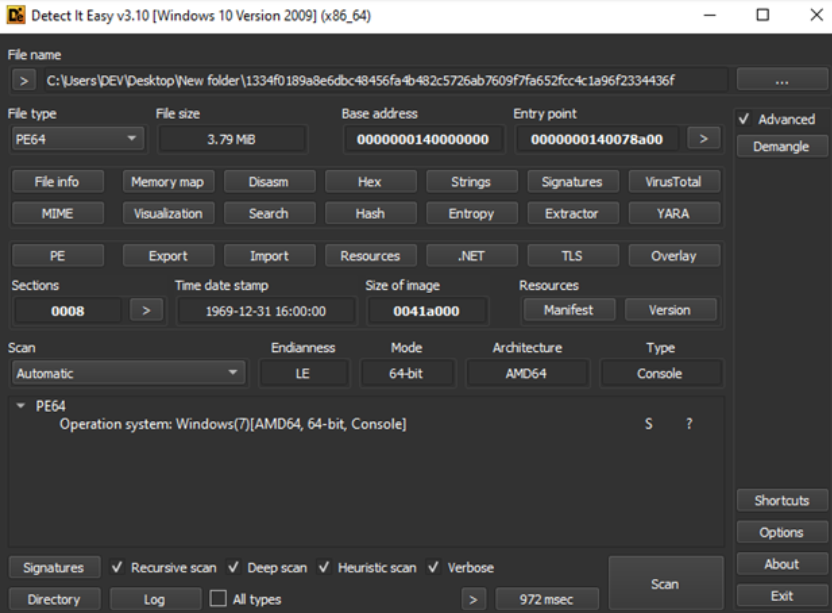The image size is (832, 613).
Task: Maximize the Detect It Easy window
Action: pyautogui.click(x=762, y=15)
